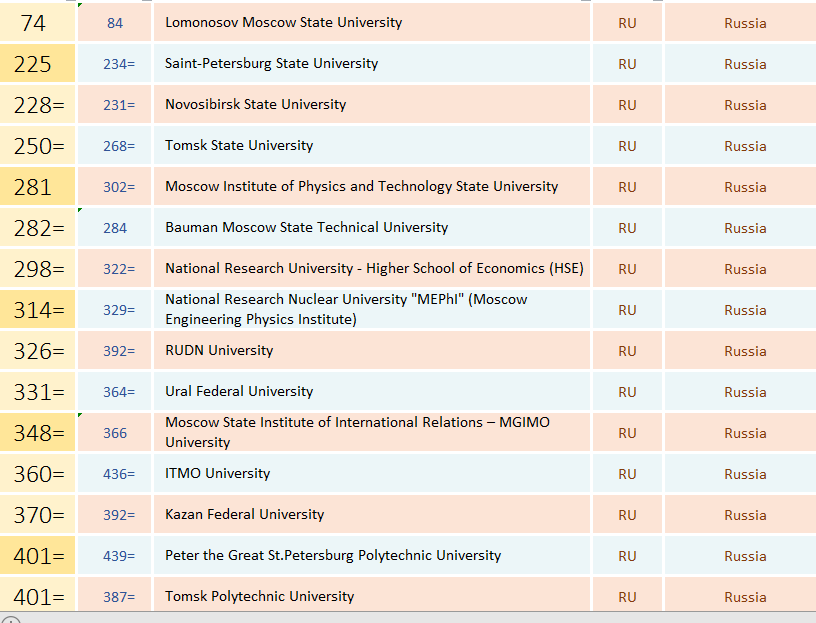Screen dimensions: 816x623
Task: Click Bauman Moscow State Technical University cell
Action: [x=372, y=227]
